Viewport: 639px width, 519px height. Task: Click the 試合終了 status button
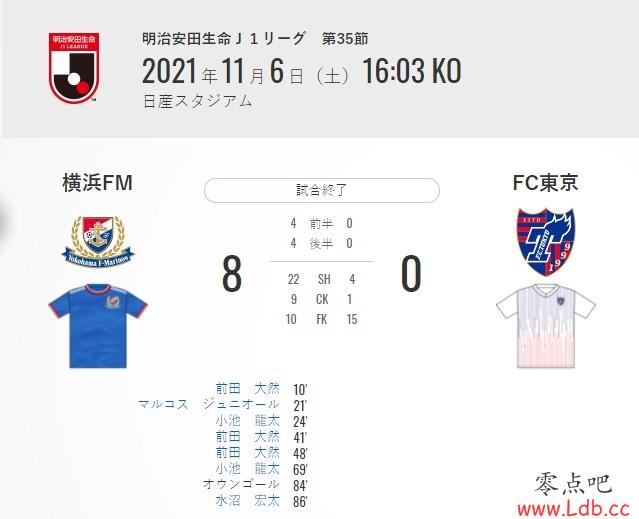click(322, 190)
